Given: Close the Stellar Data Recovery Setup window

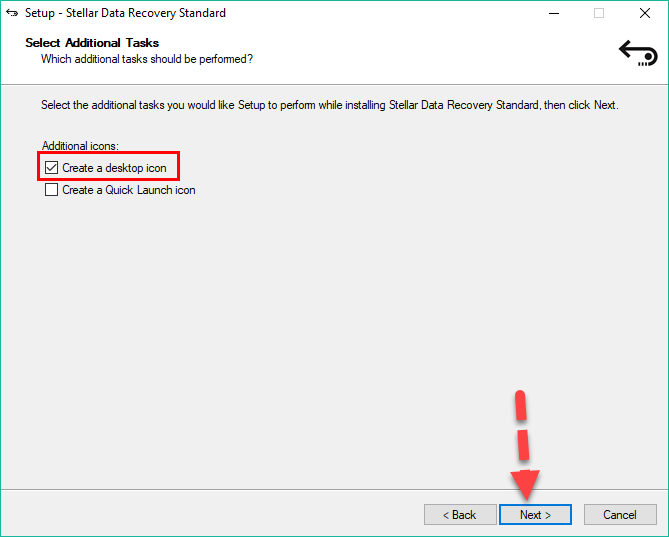Looking at the screenshot, I should pos(645,13).
